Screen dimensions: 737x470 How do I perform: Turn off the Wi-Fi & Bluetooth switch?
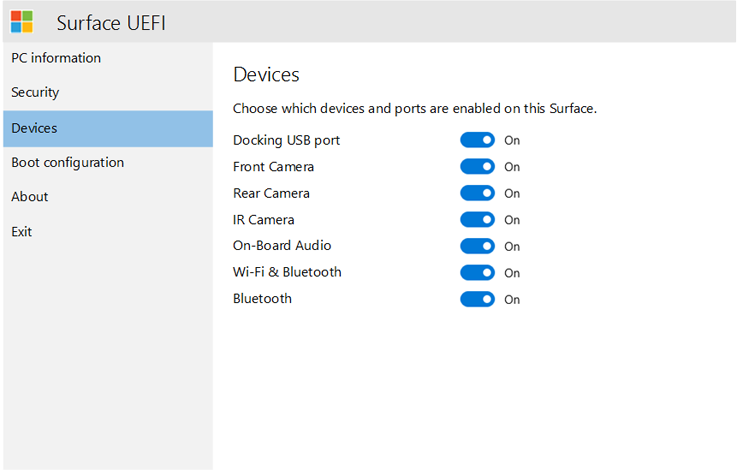477,273
